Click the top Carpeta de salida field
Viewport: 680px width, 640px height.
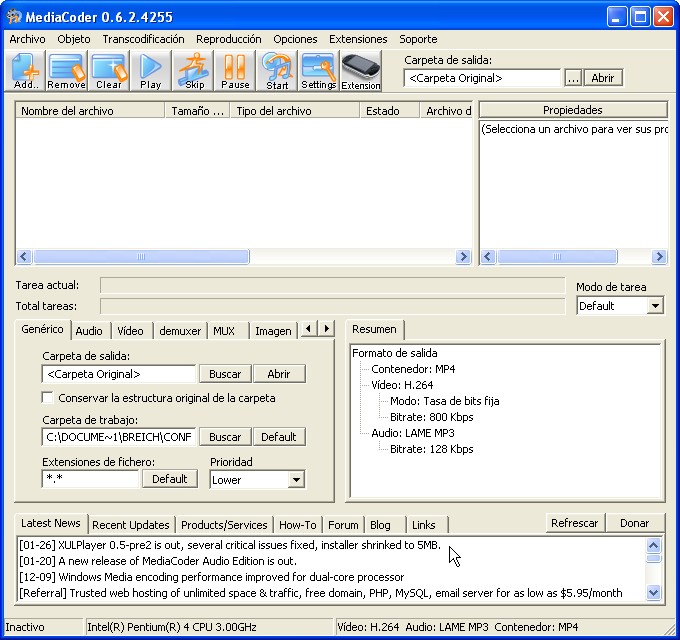[482, 78]
